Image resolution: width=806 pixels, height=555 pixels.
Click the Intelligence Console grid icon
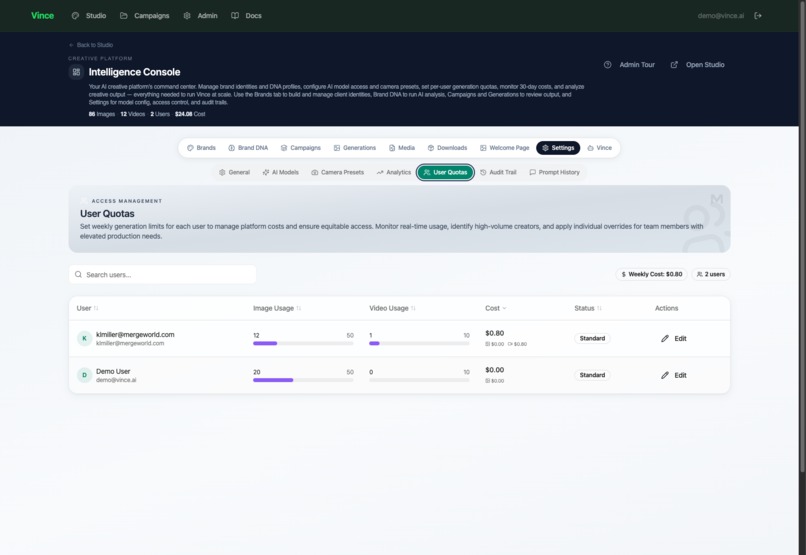point(76,72)
